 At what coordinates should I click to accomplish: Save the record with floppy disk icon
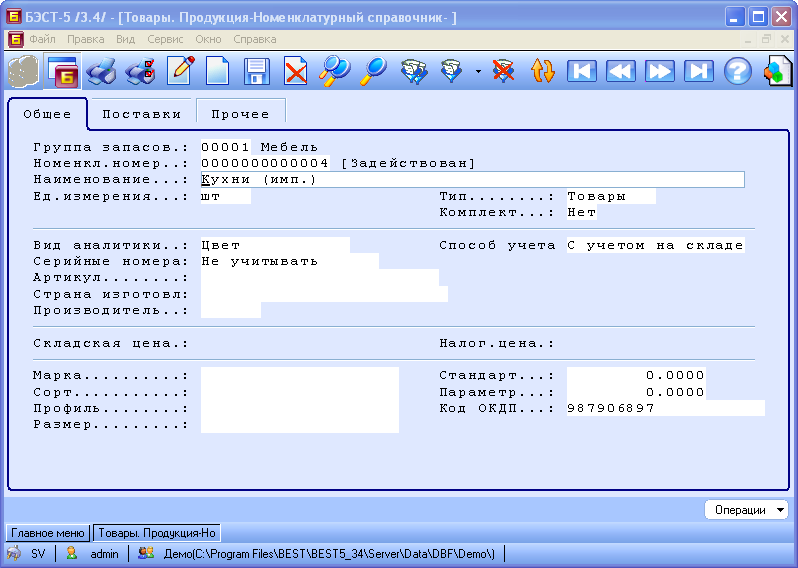point(256,71)
